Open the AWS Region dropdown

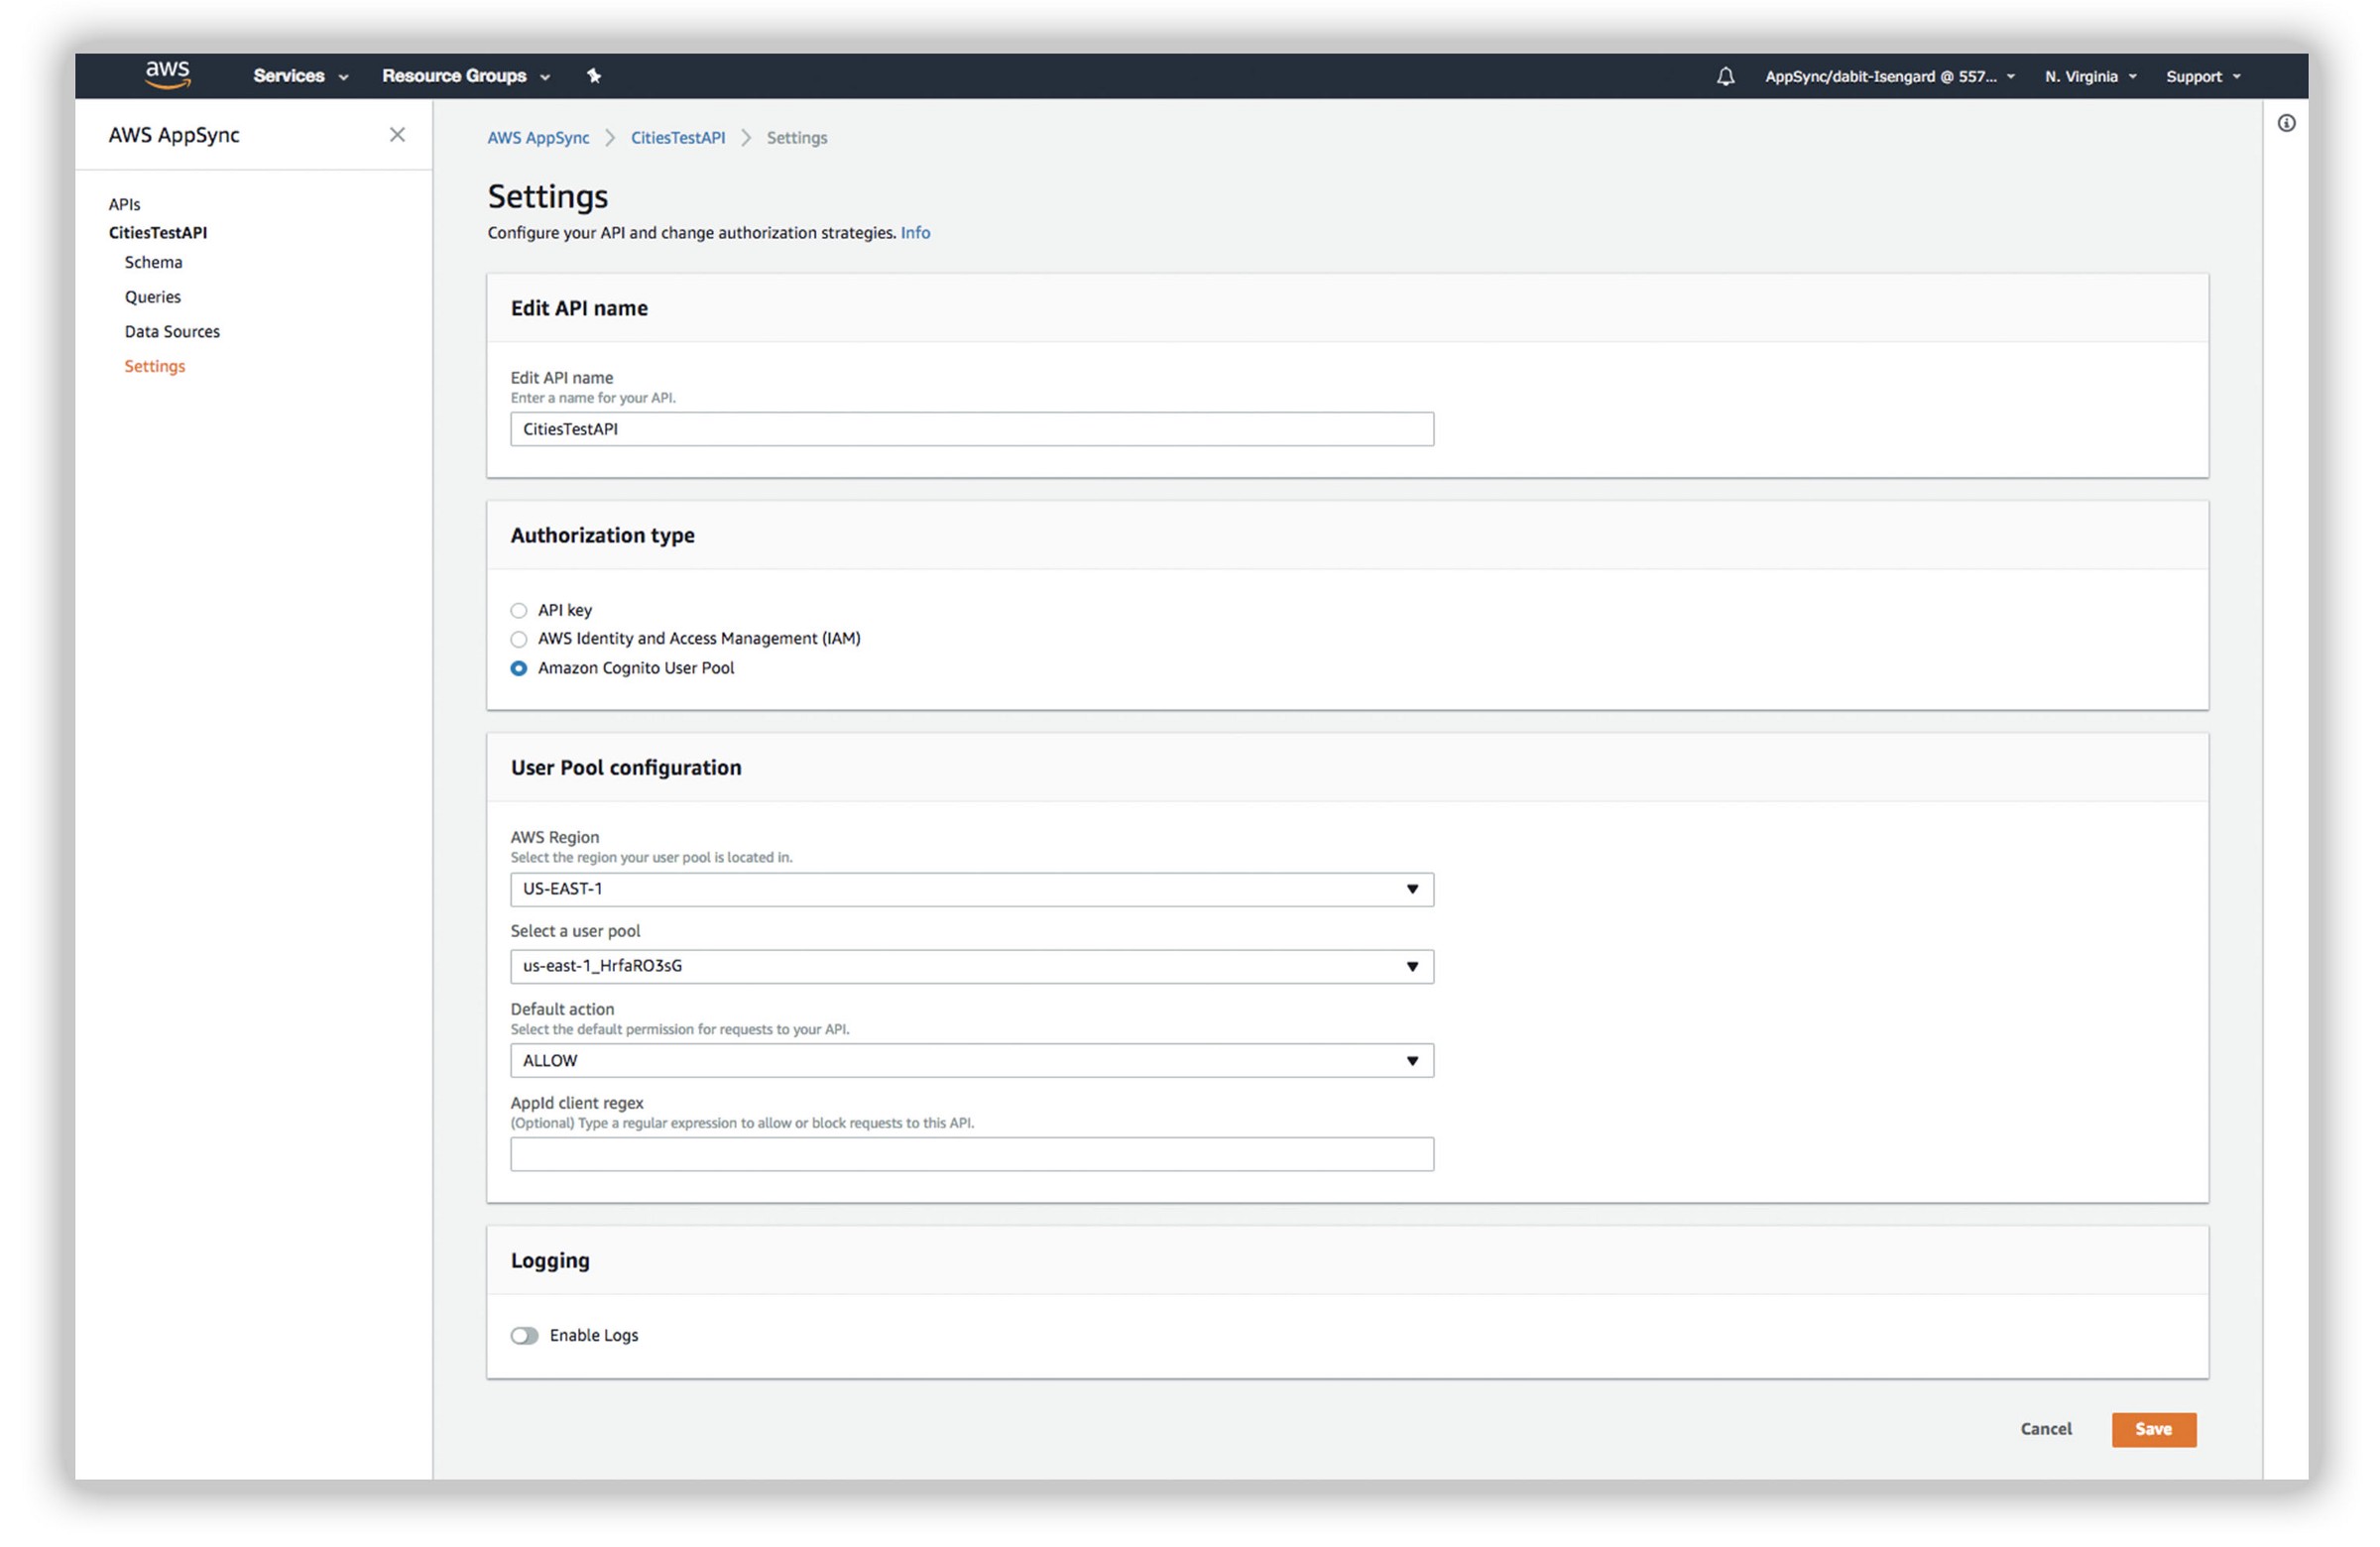click(x=971, y=890)
